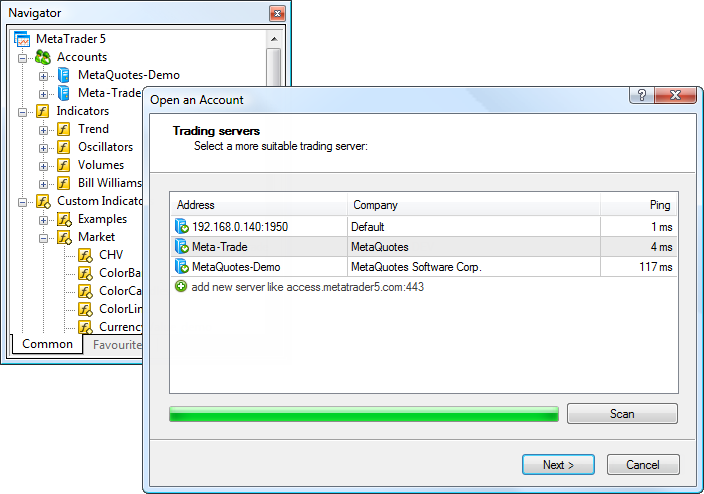Select the CHV label in Navigator tree
Screen dimensions: 704x494
[111, 255]
